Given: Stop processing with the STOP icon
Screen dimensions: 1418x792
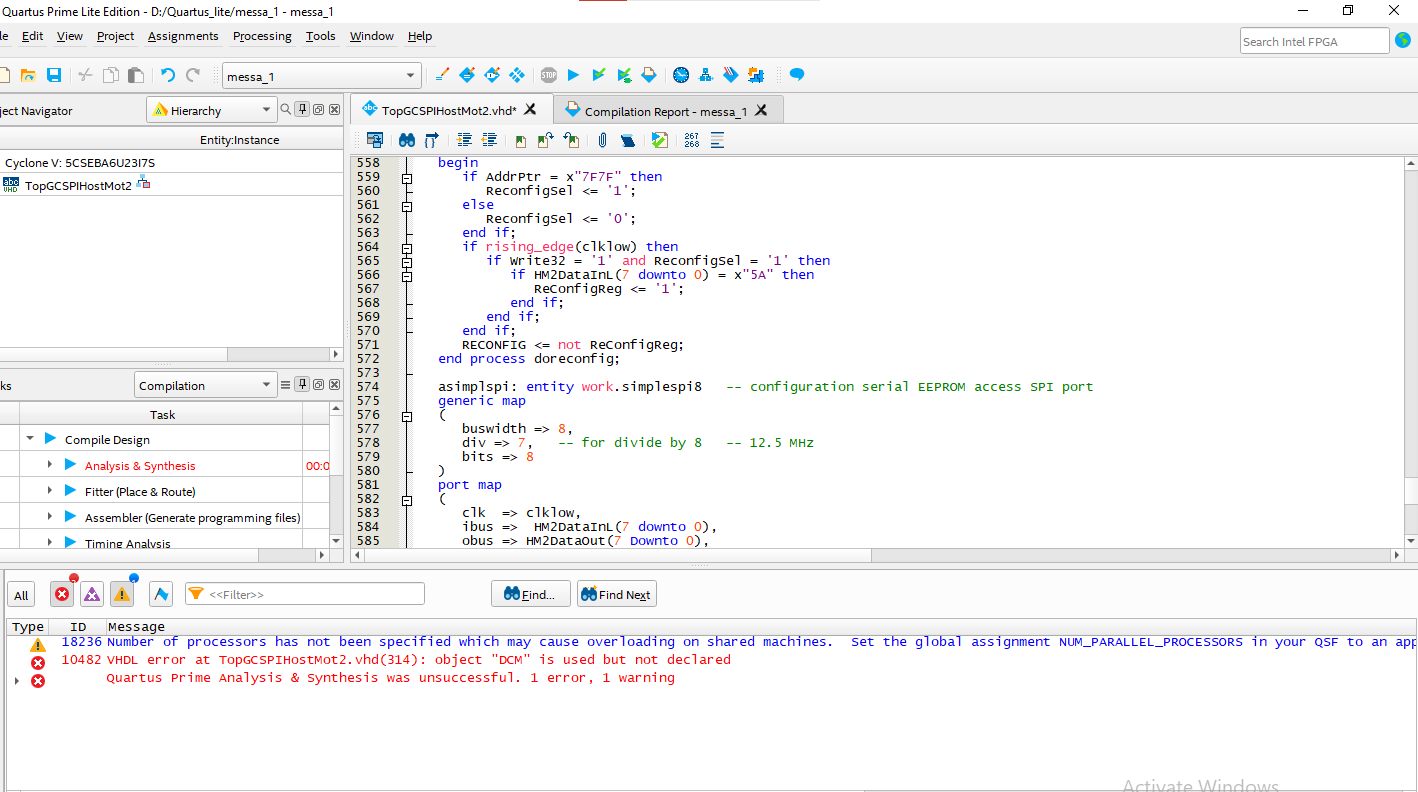Looking at the screenshot, I should [x=549, y=75].
